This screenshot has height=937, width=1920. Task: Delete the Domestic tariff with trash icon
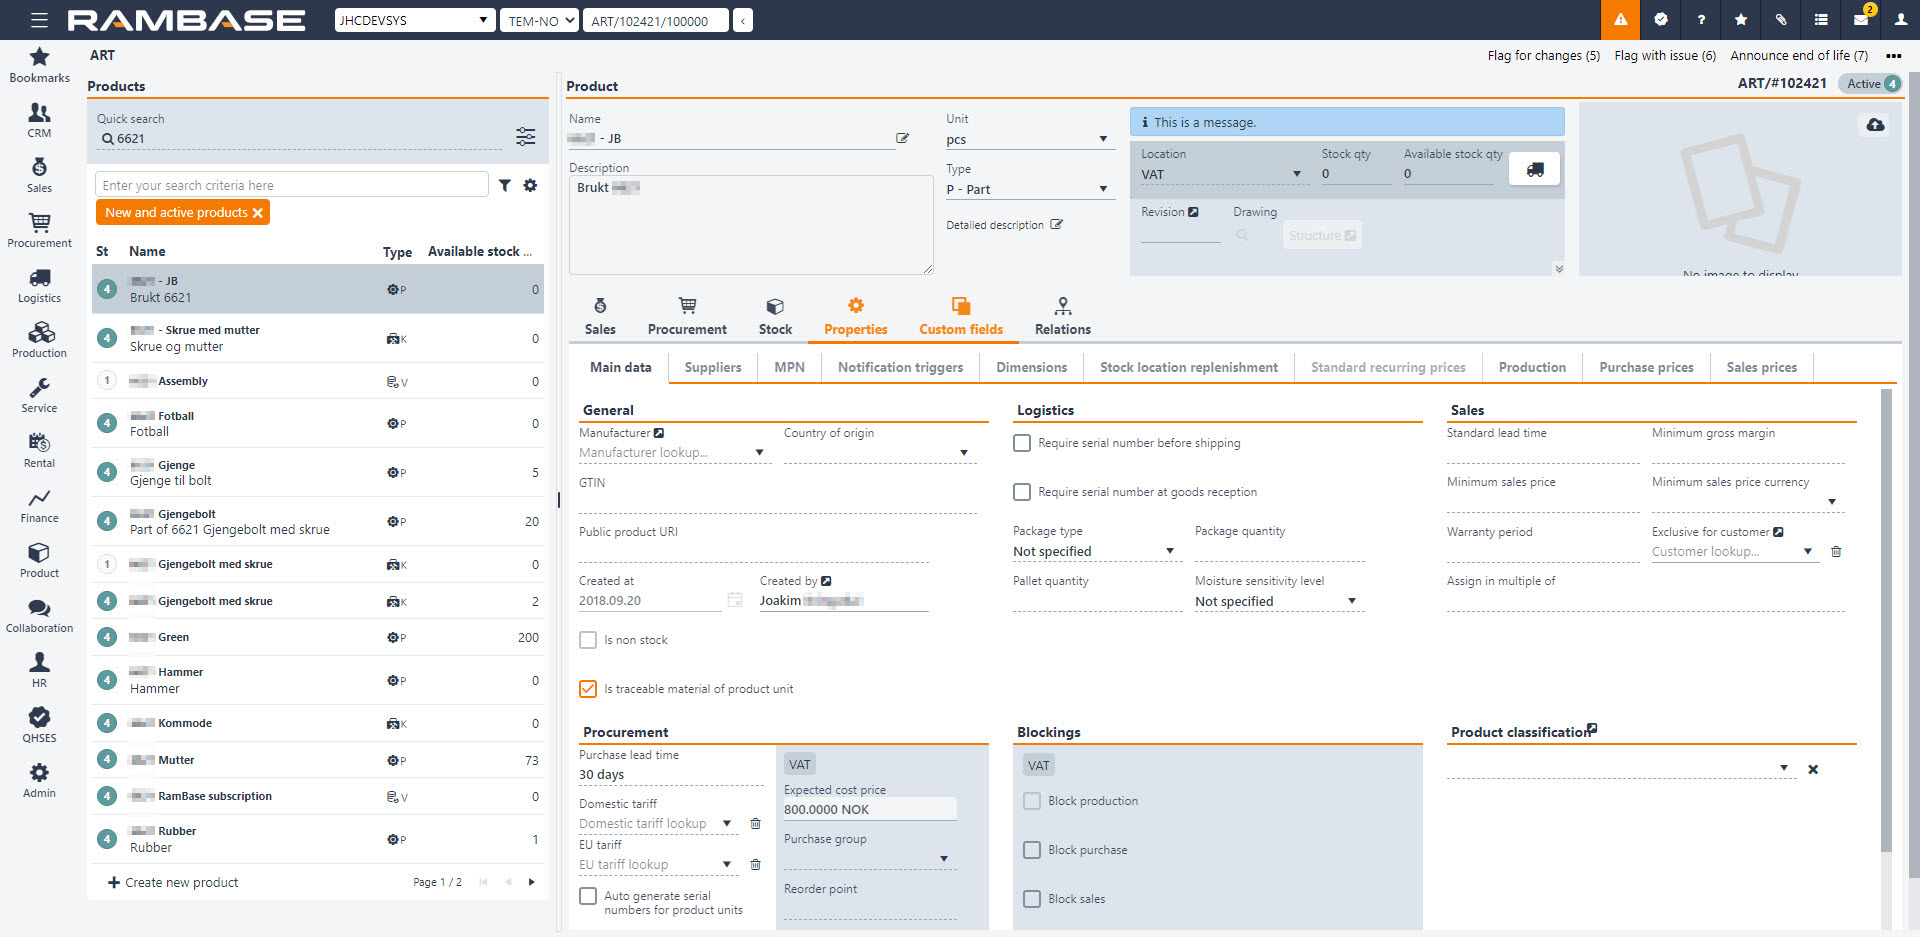756,824
